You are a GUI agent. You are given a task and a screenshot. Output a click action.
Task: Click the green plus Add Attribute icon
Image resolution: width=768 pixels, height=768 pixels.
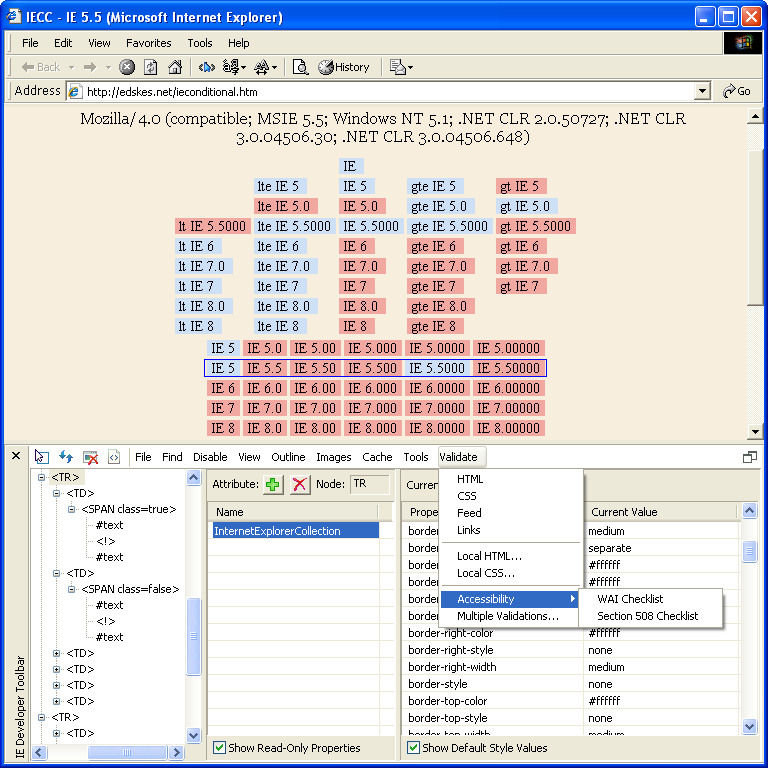[273, 484]
